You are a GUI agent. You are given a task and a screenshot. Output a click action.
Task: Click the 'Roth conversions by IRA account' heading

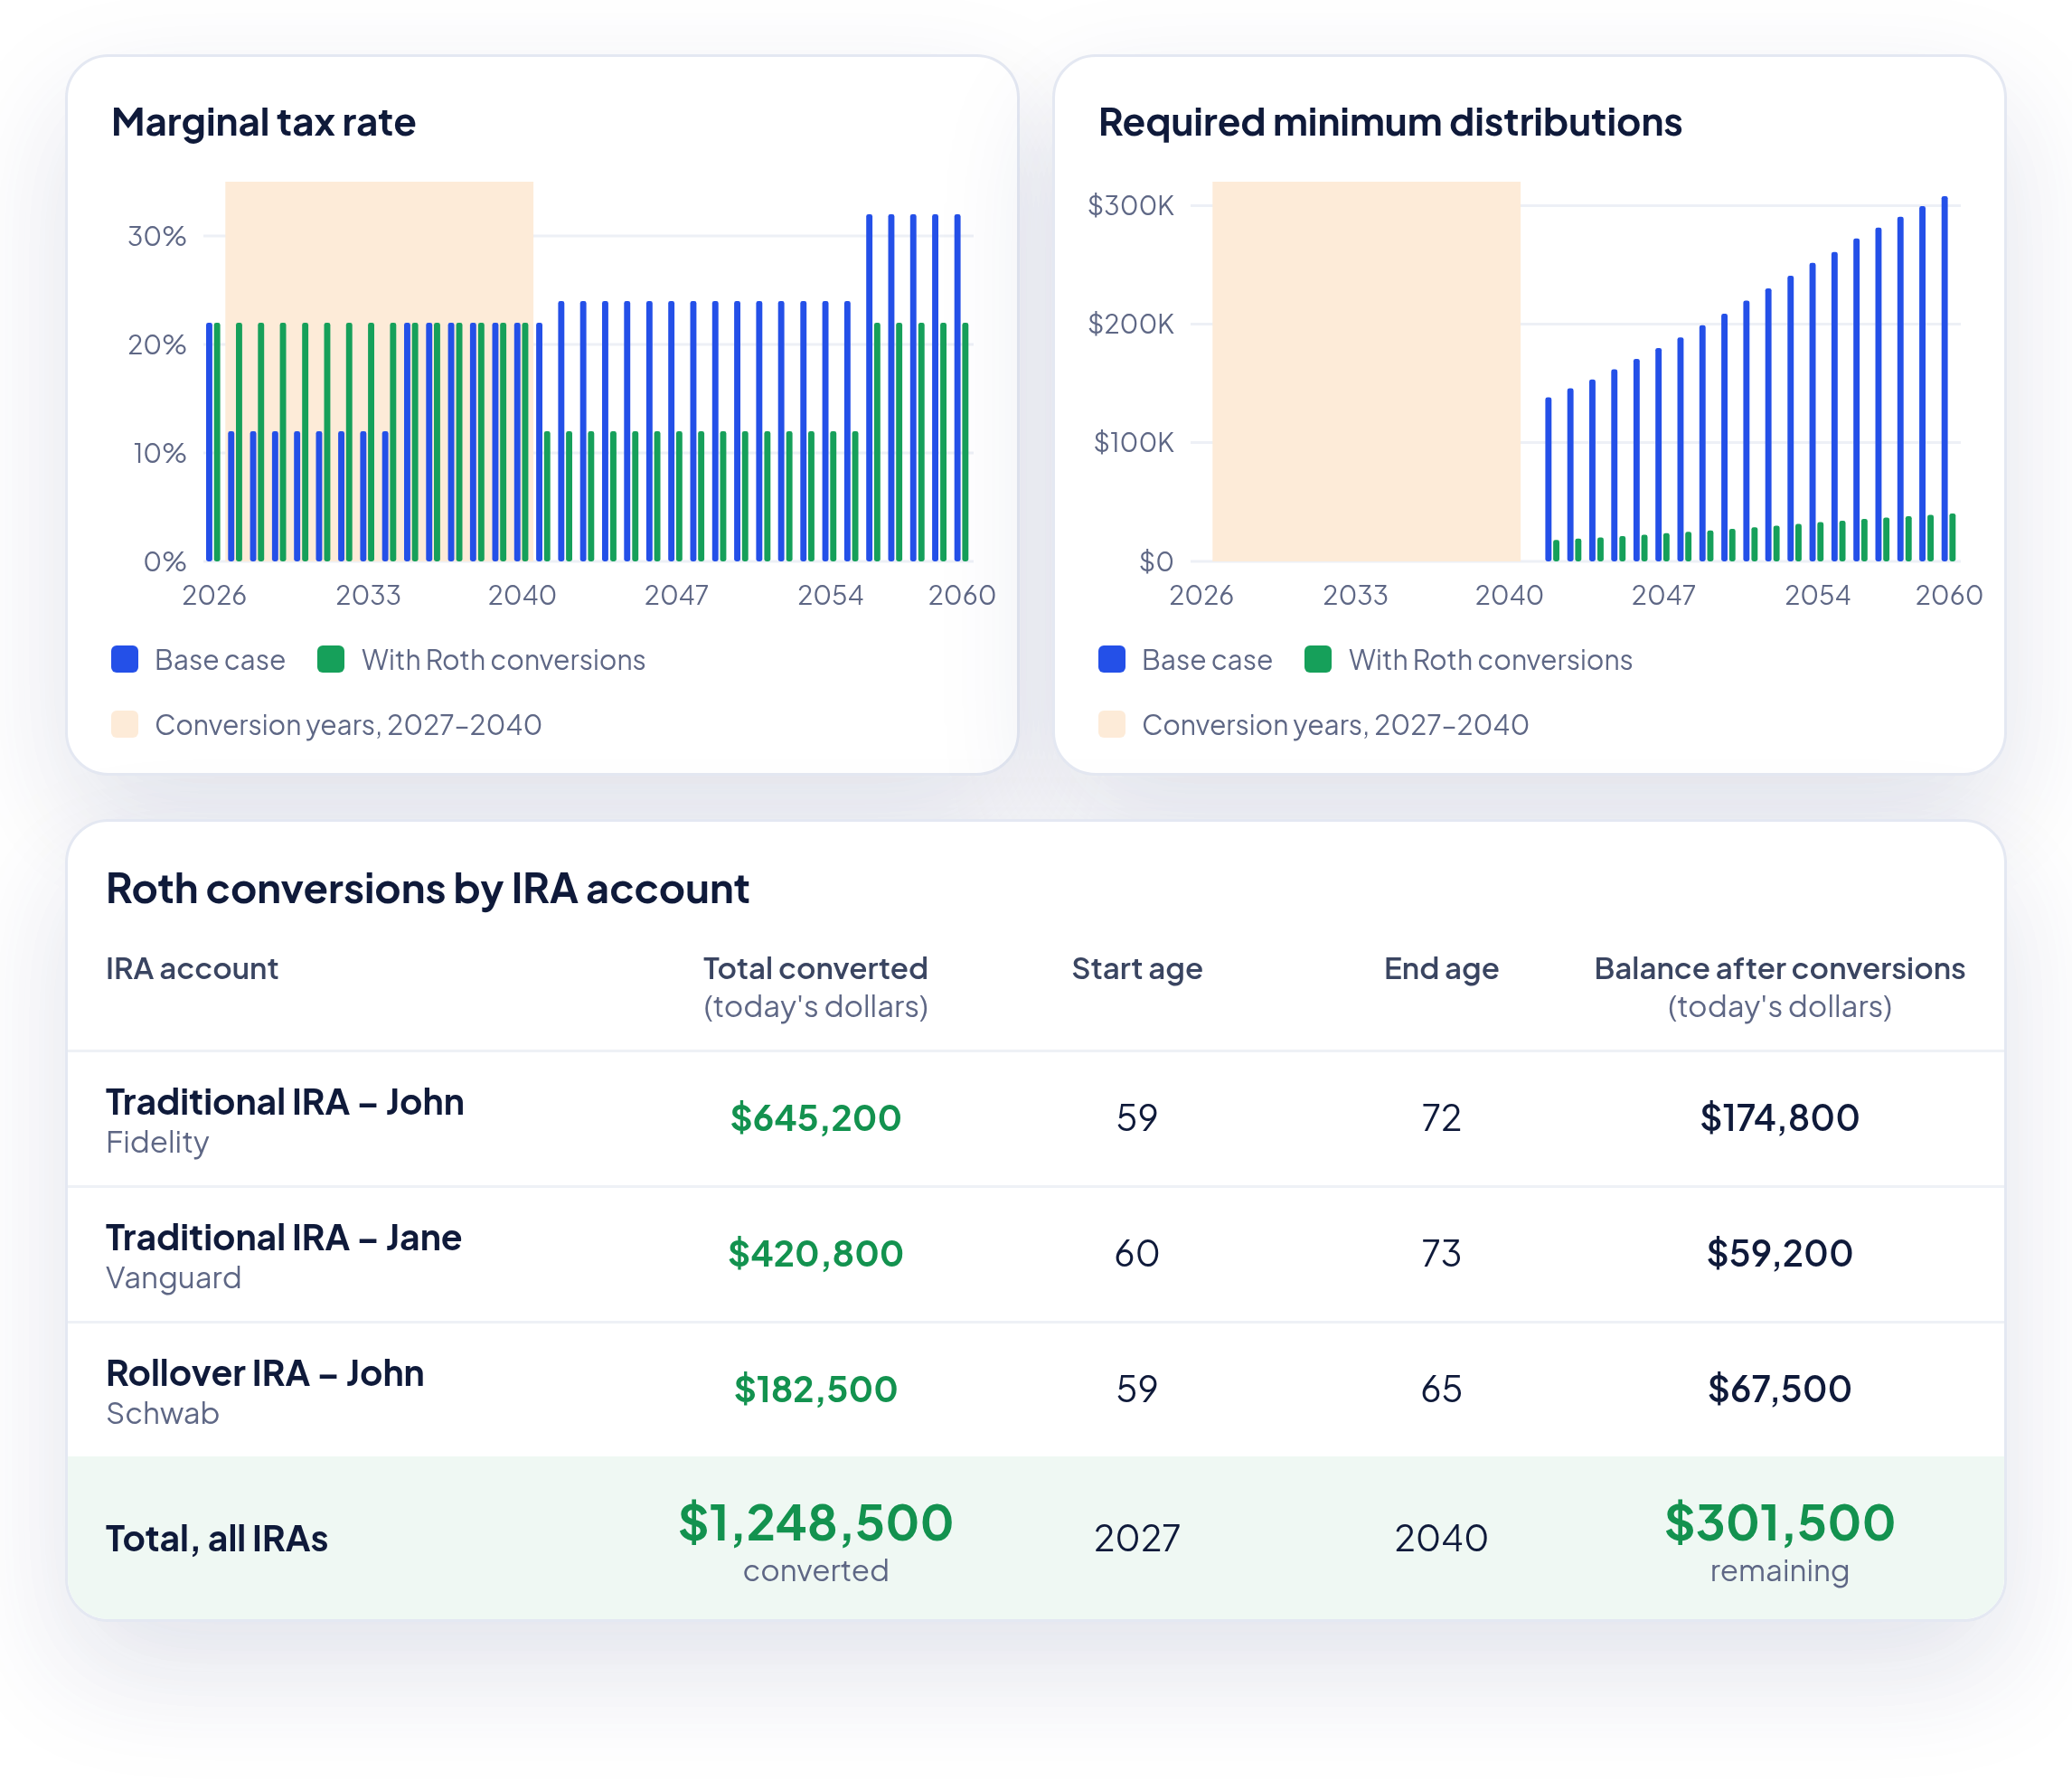[x=427, y=889]
